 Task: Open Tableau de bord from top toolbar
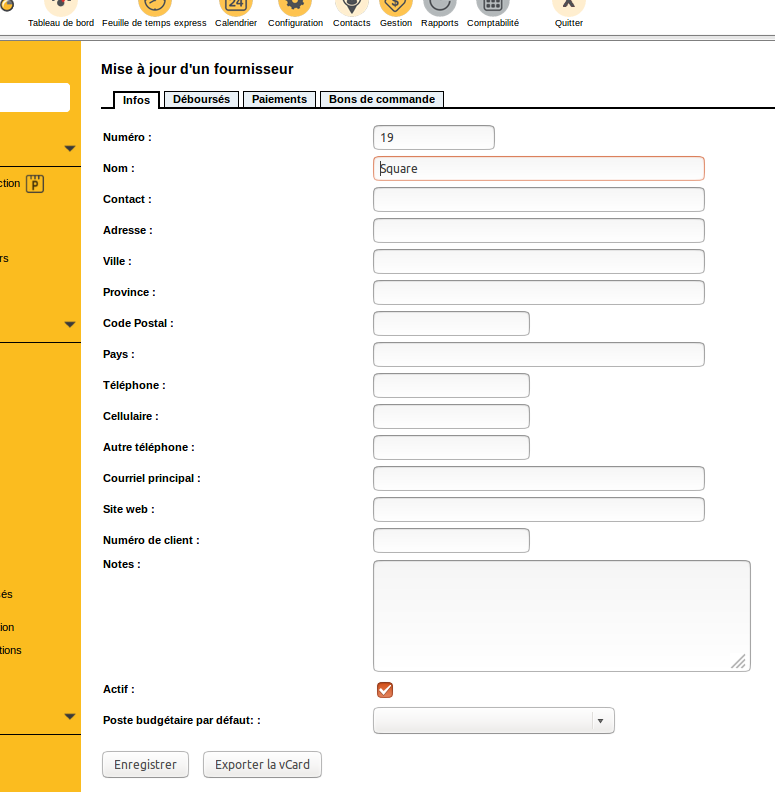pyautogui.click(x=60, y=10)
